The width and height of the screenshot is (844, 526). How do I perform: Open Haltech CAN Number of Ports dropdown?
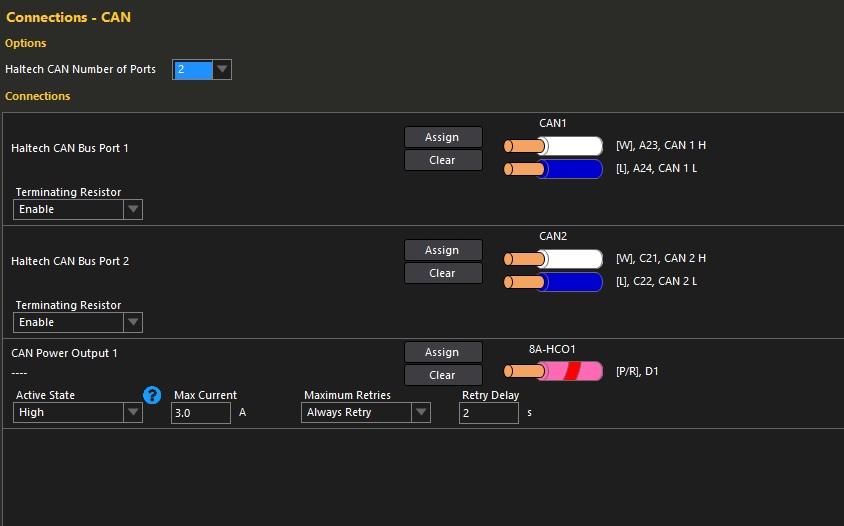coord(202,69)
